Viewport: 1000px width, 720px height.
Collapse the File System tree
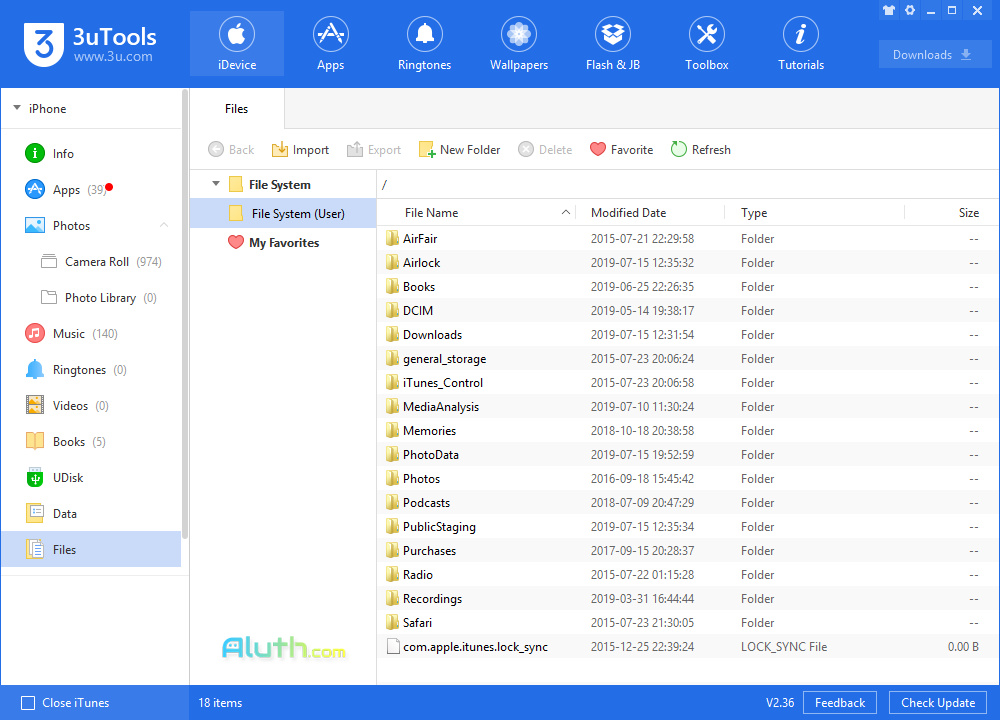(216, 184)
